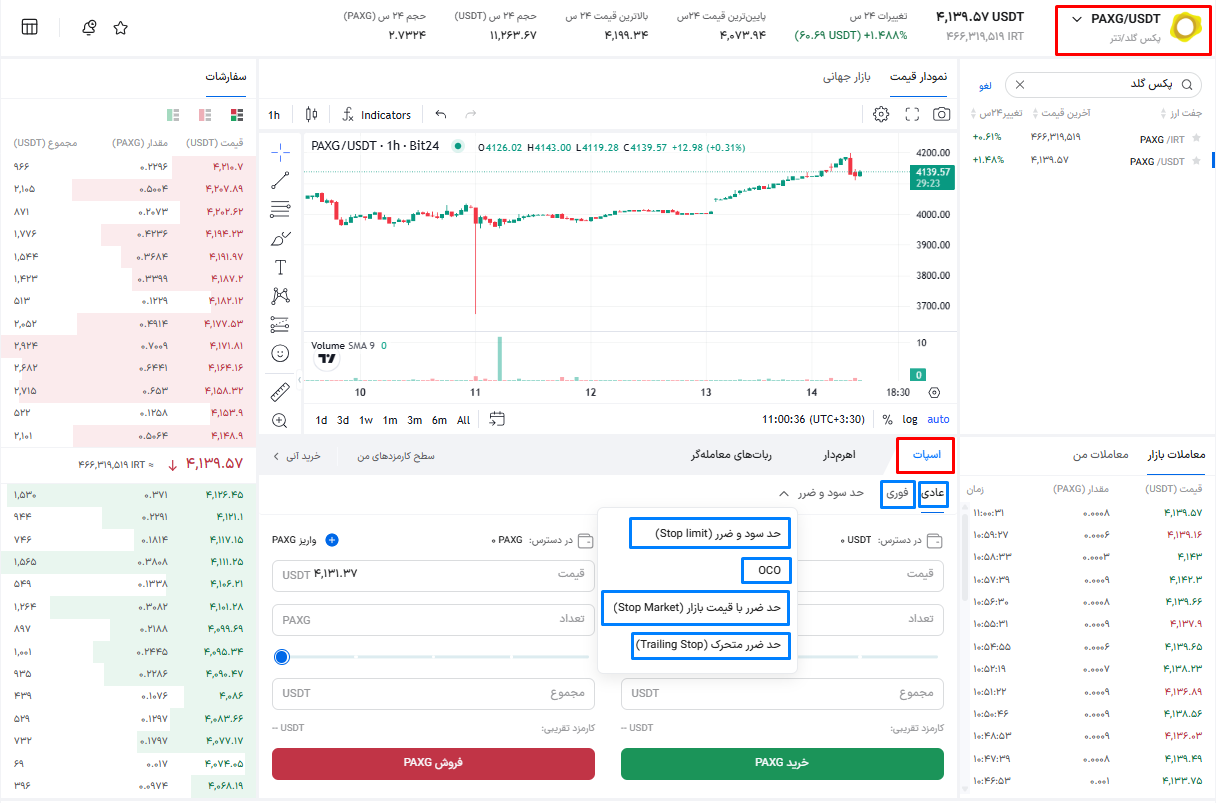Choose OCO from order type menu

pos(768,571)
